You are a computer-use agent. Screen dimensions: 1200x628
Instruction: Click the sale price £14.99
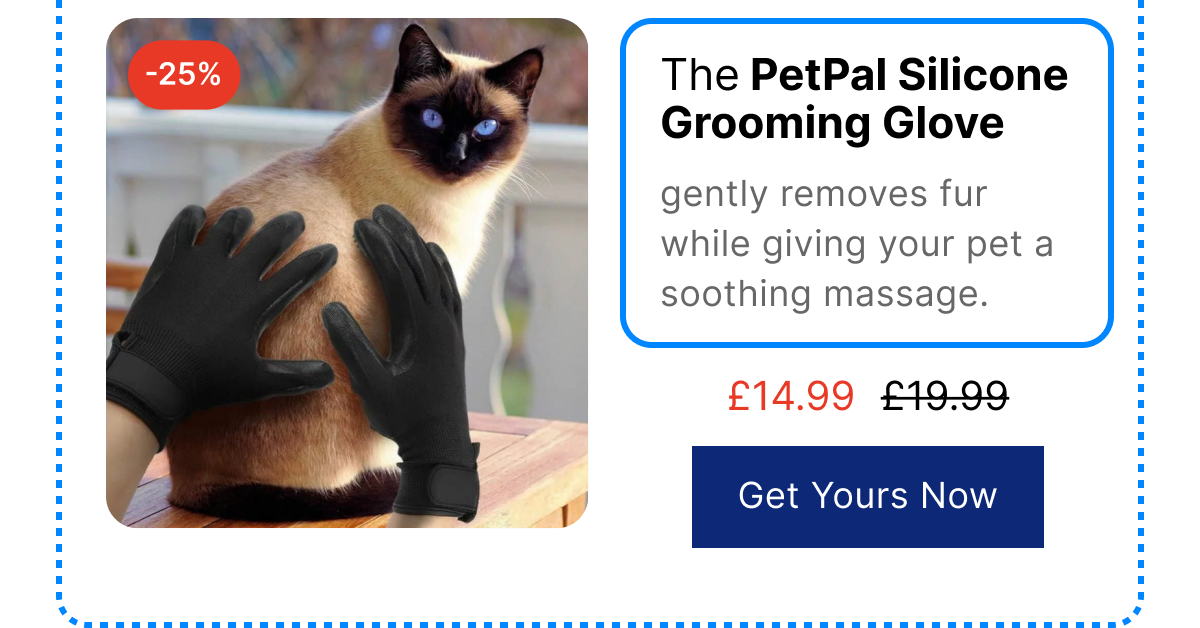(791, 396)
